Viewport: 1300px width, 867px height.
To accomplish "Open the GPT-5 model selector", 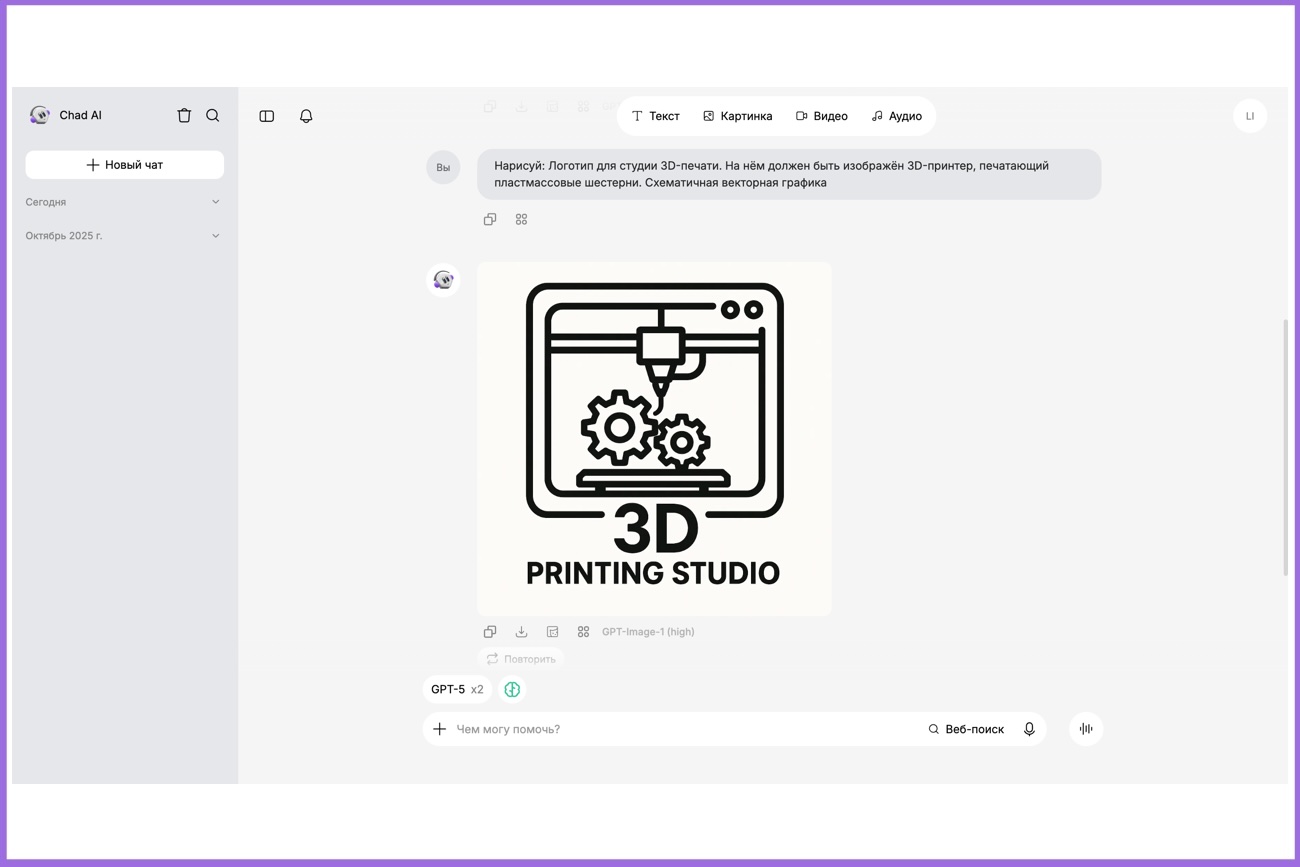I will 456,689.
